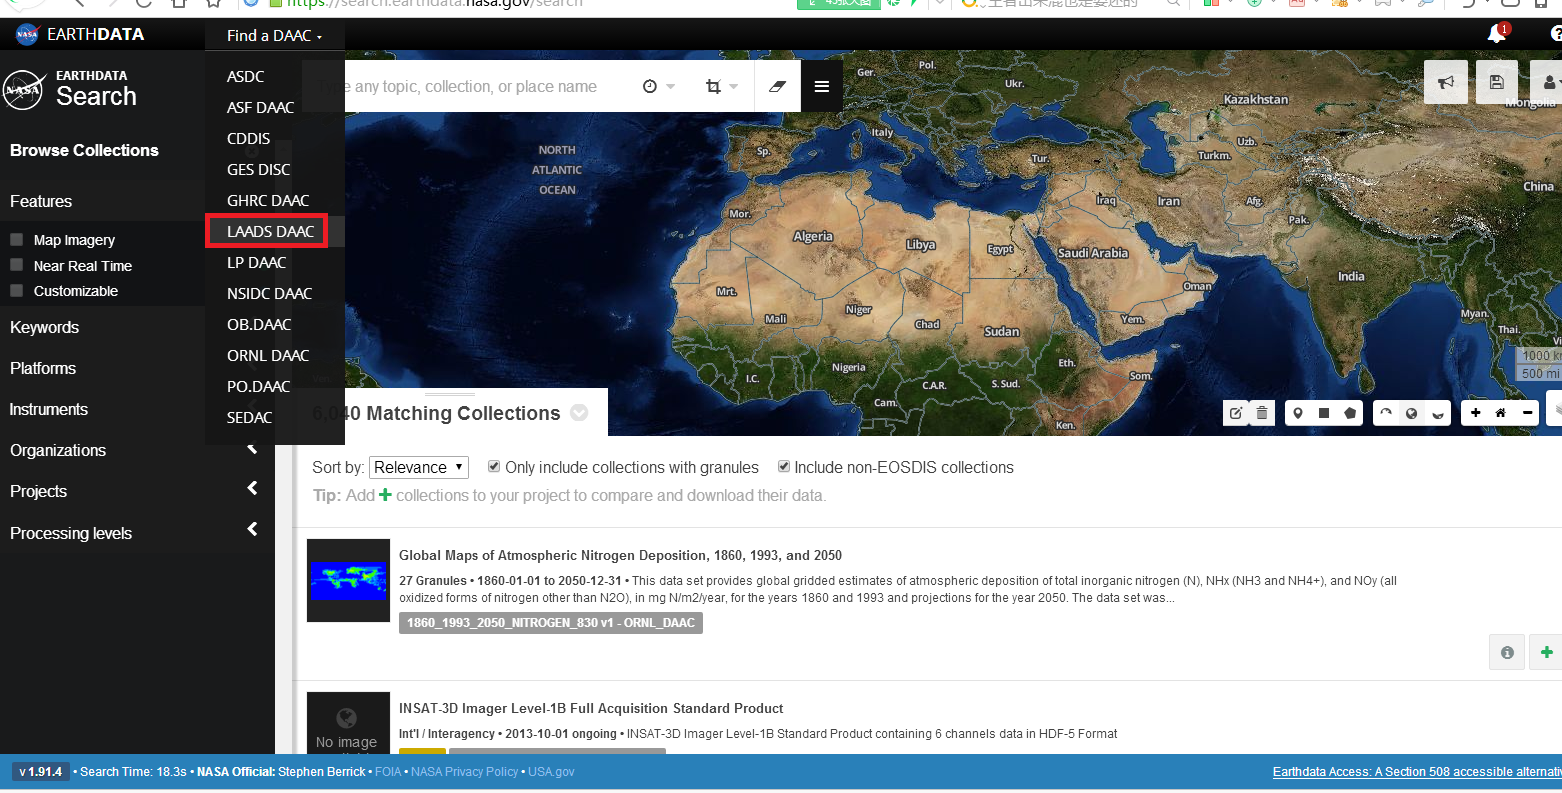1562x793 pixels.
Task: Click the EARTHDATA brand text in top bar
Action: pyautogui.click(x=96, y=35)
